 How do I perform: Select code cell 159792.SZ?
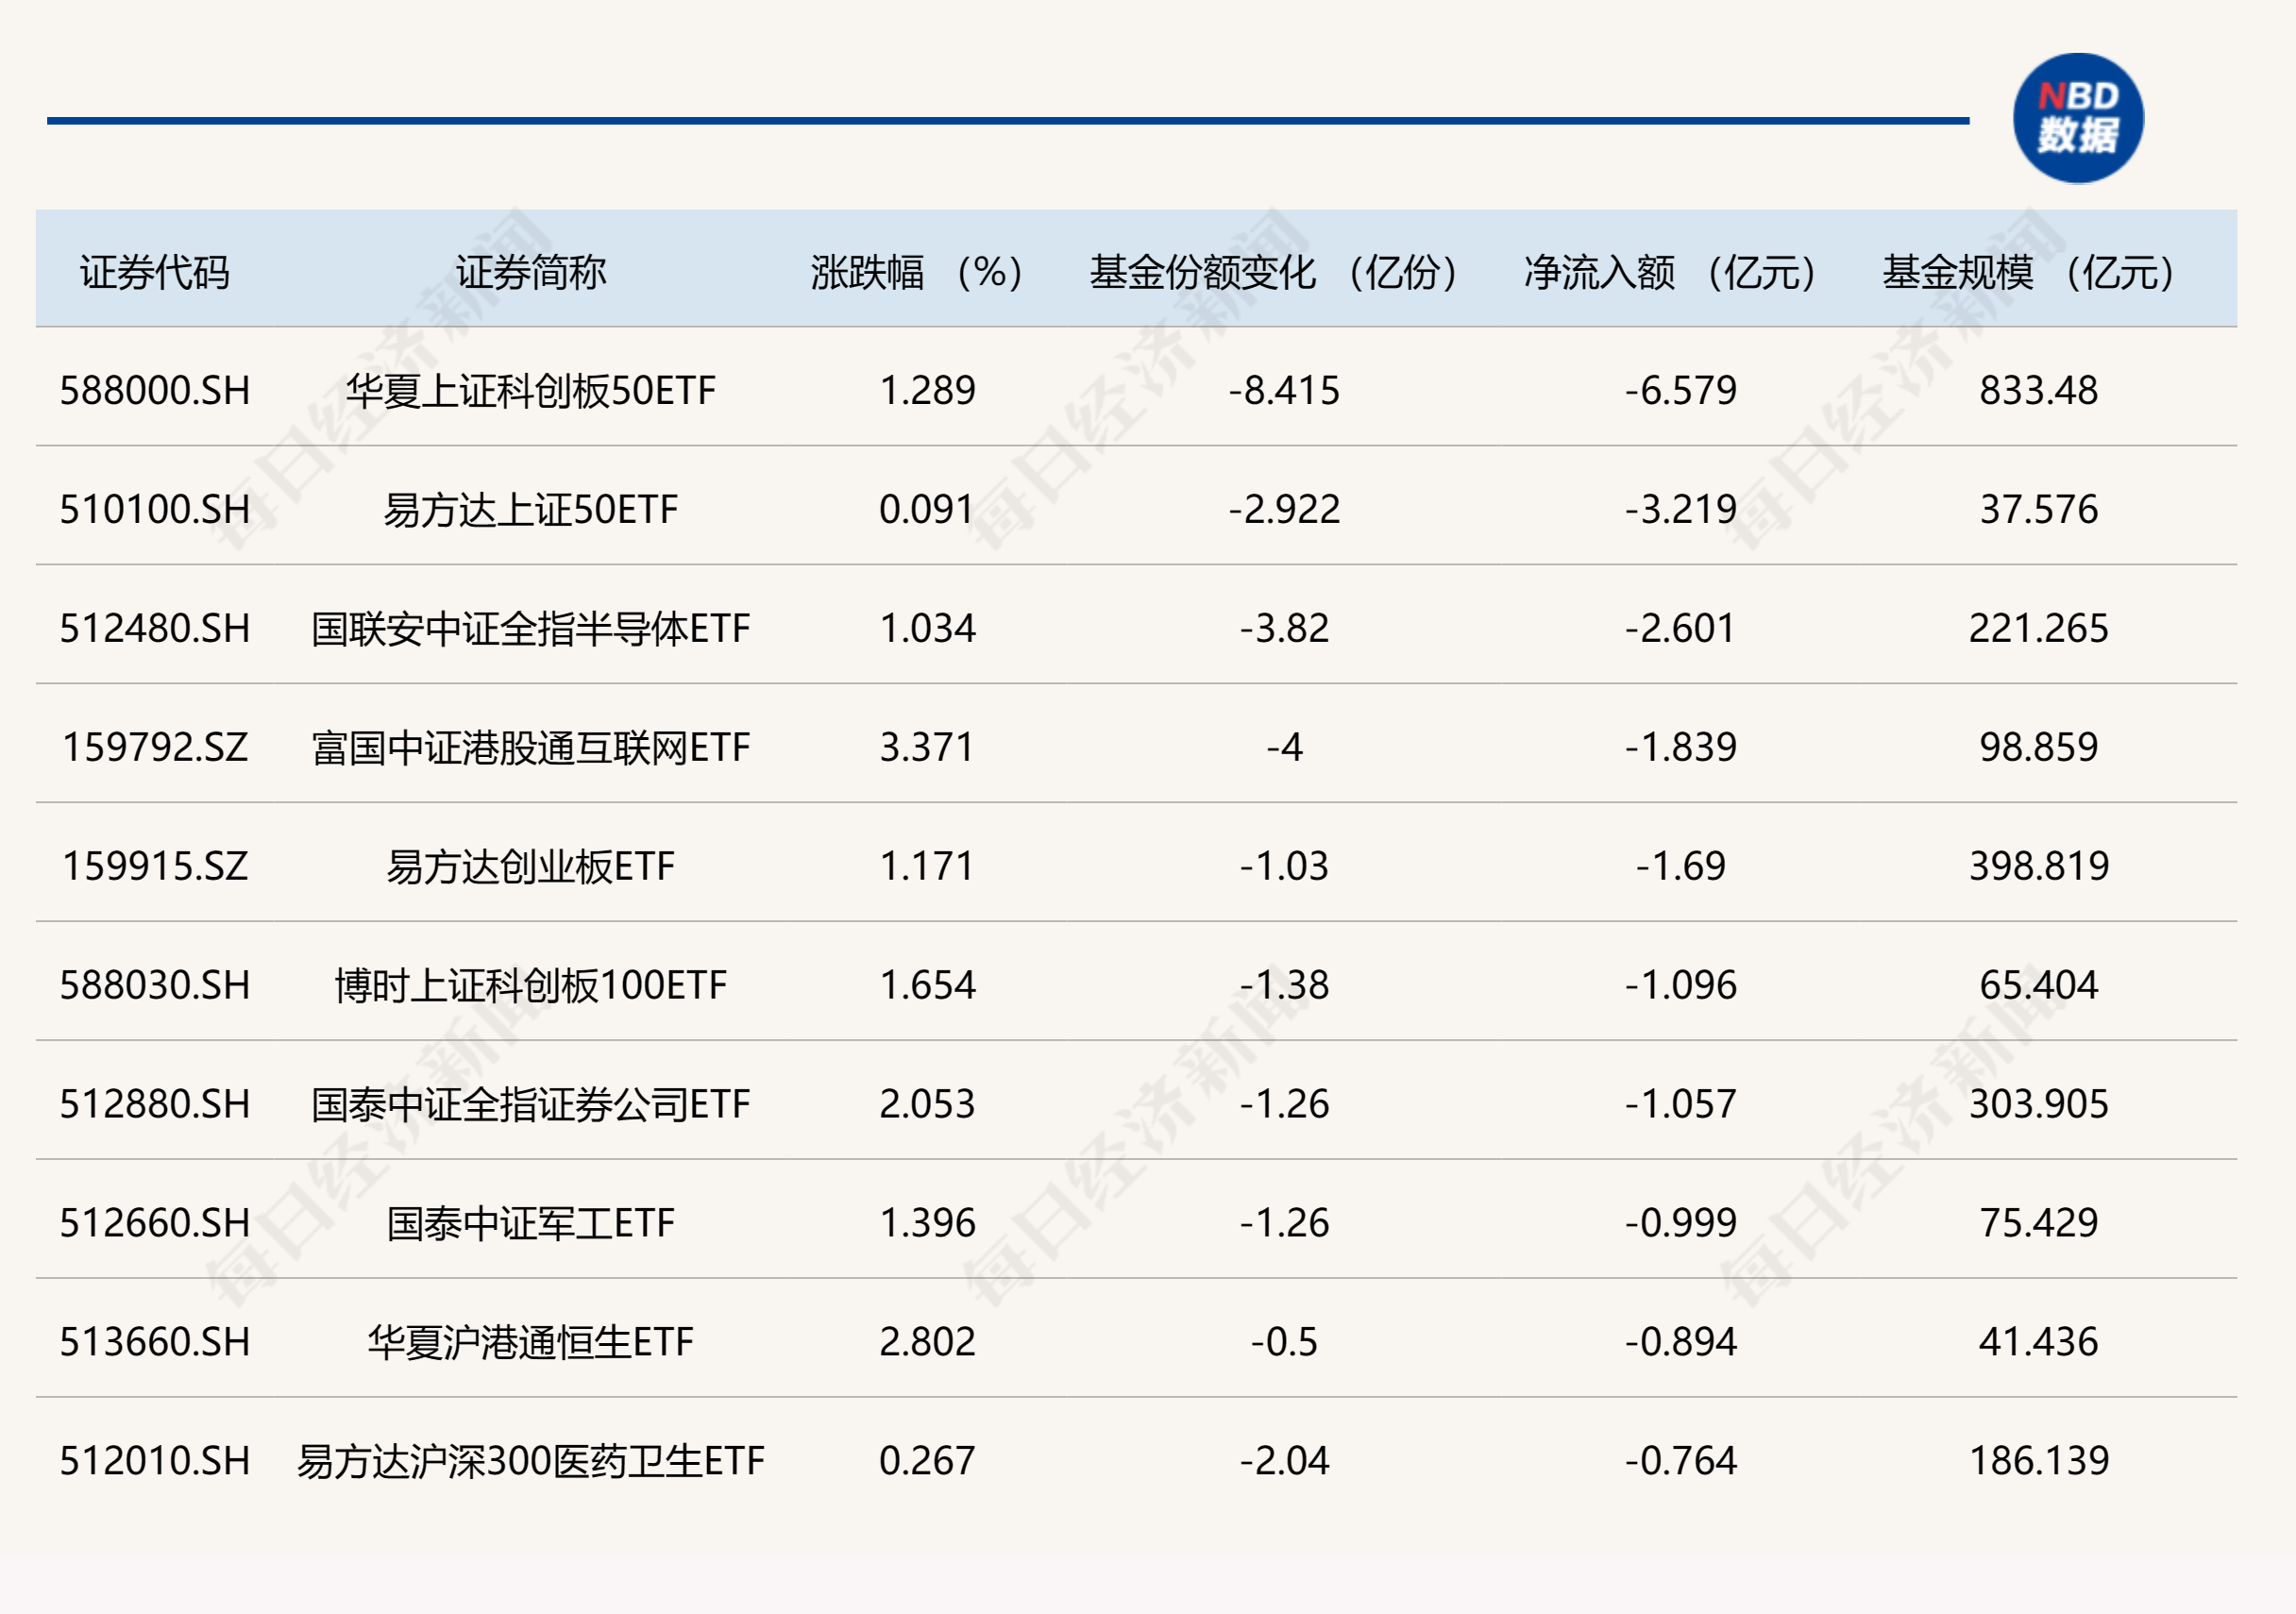point(155,747)
